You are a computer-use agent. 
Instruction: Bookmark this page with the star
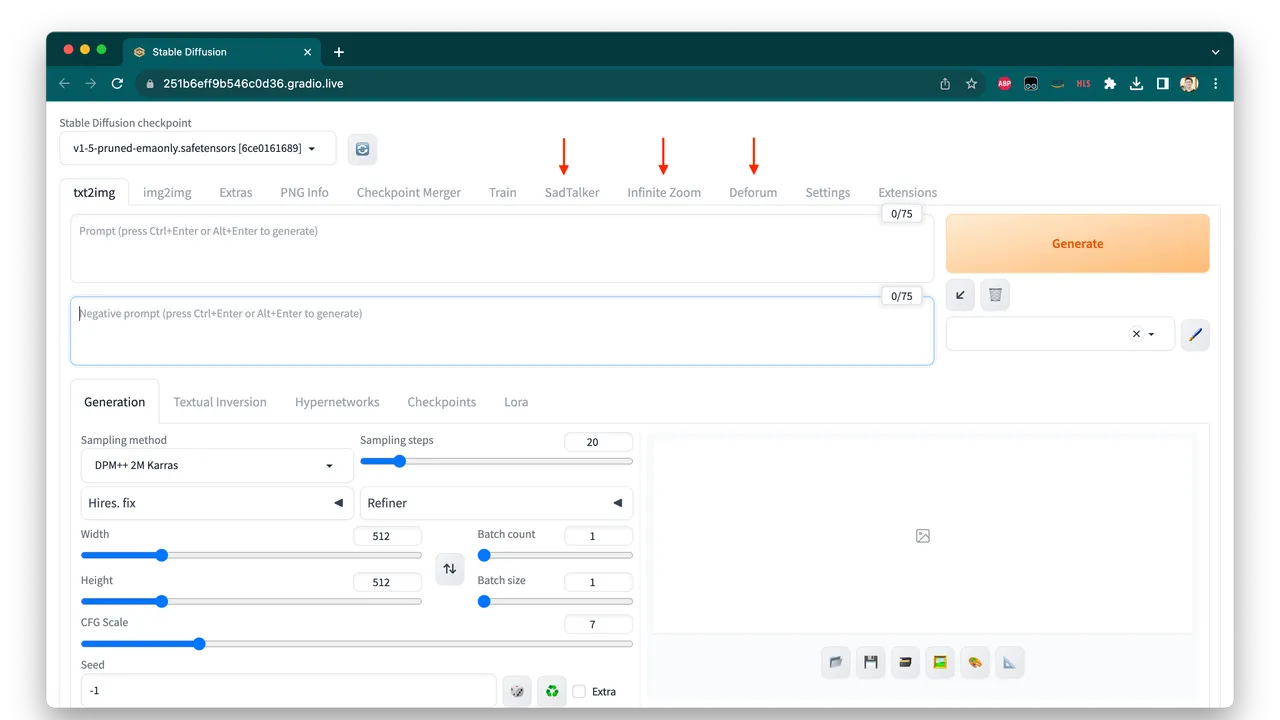(971, 84)
